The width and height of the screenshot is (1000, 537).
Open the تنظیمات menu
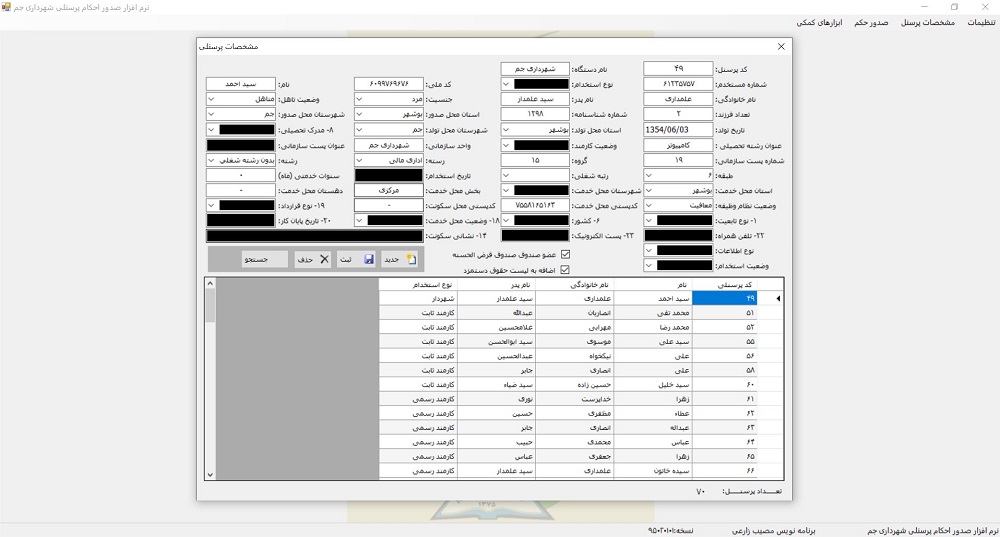(x=980, y=22)
